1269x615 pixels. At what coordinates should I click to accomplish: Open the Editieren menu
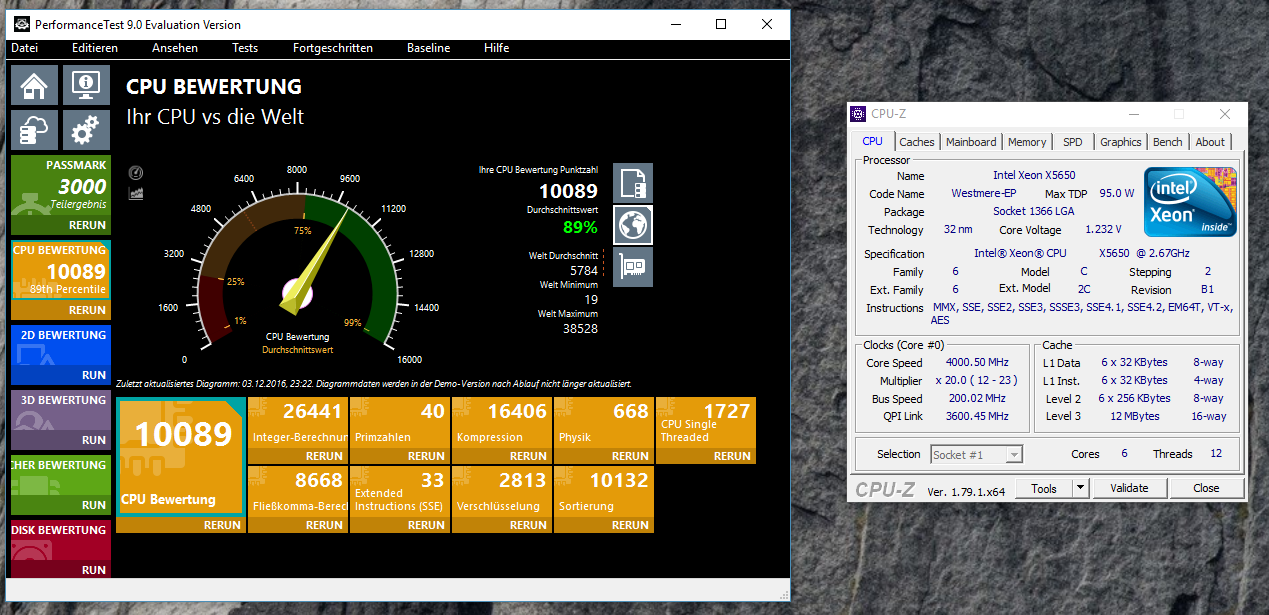coord(95,48)
